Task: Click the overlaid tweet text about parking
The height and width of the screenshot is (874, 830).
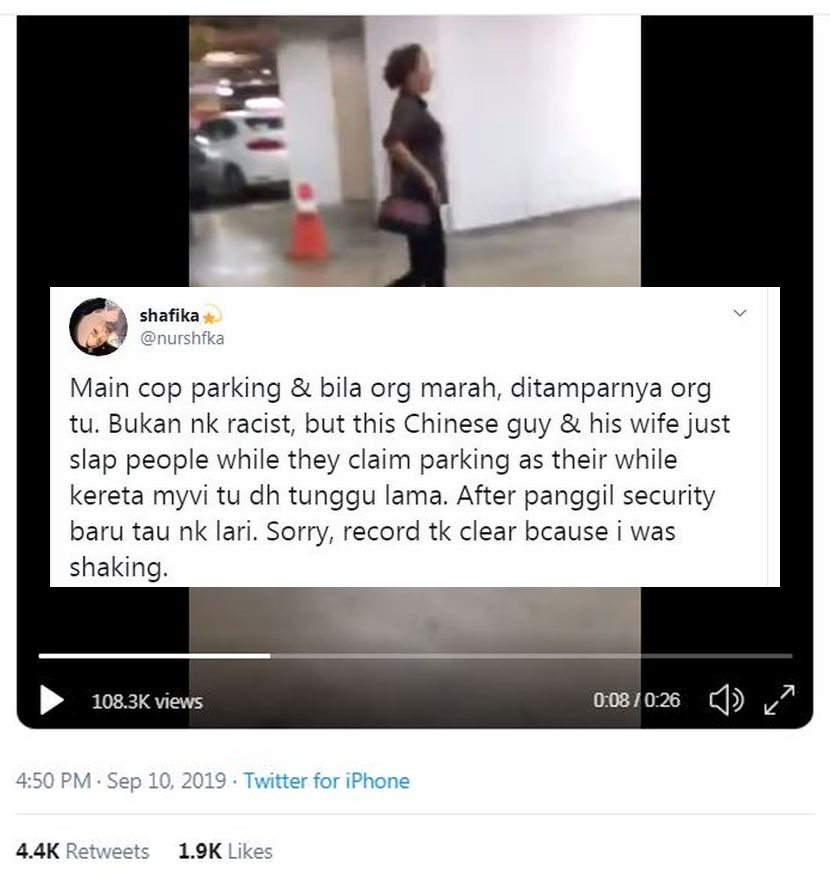Action: click(400, 478)
